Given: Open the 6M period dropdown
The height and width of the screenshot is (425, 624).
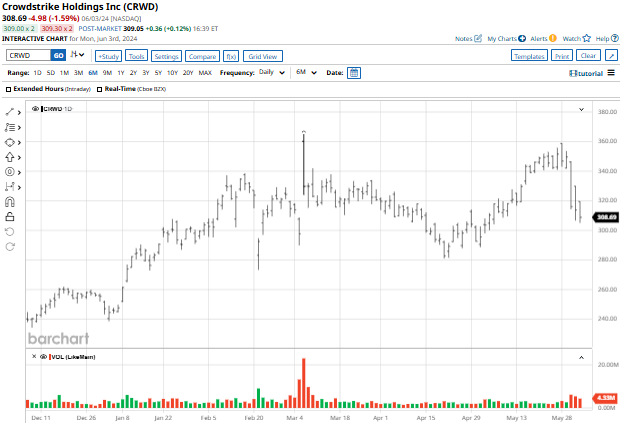Looking at the screenshot, I should 306,72.
